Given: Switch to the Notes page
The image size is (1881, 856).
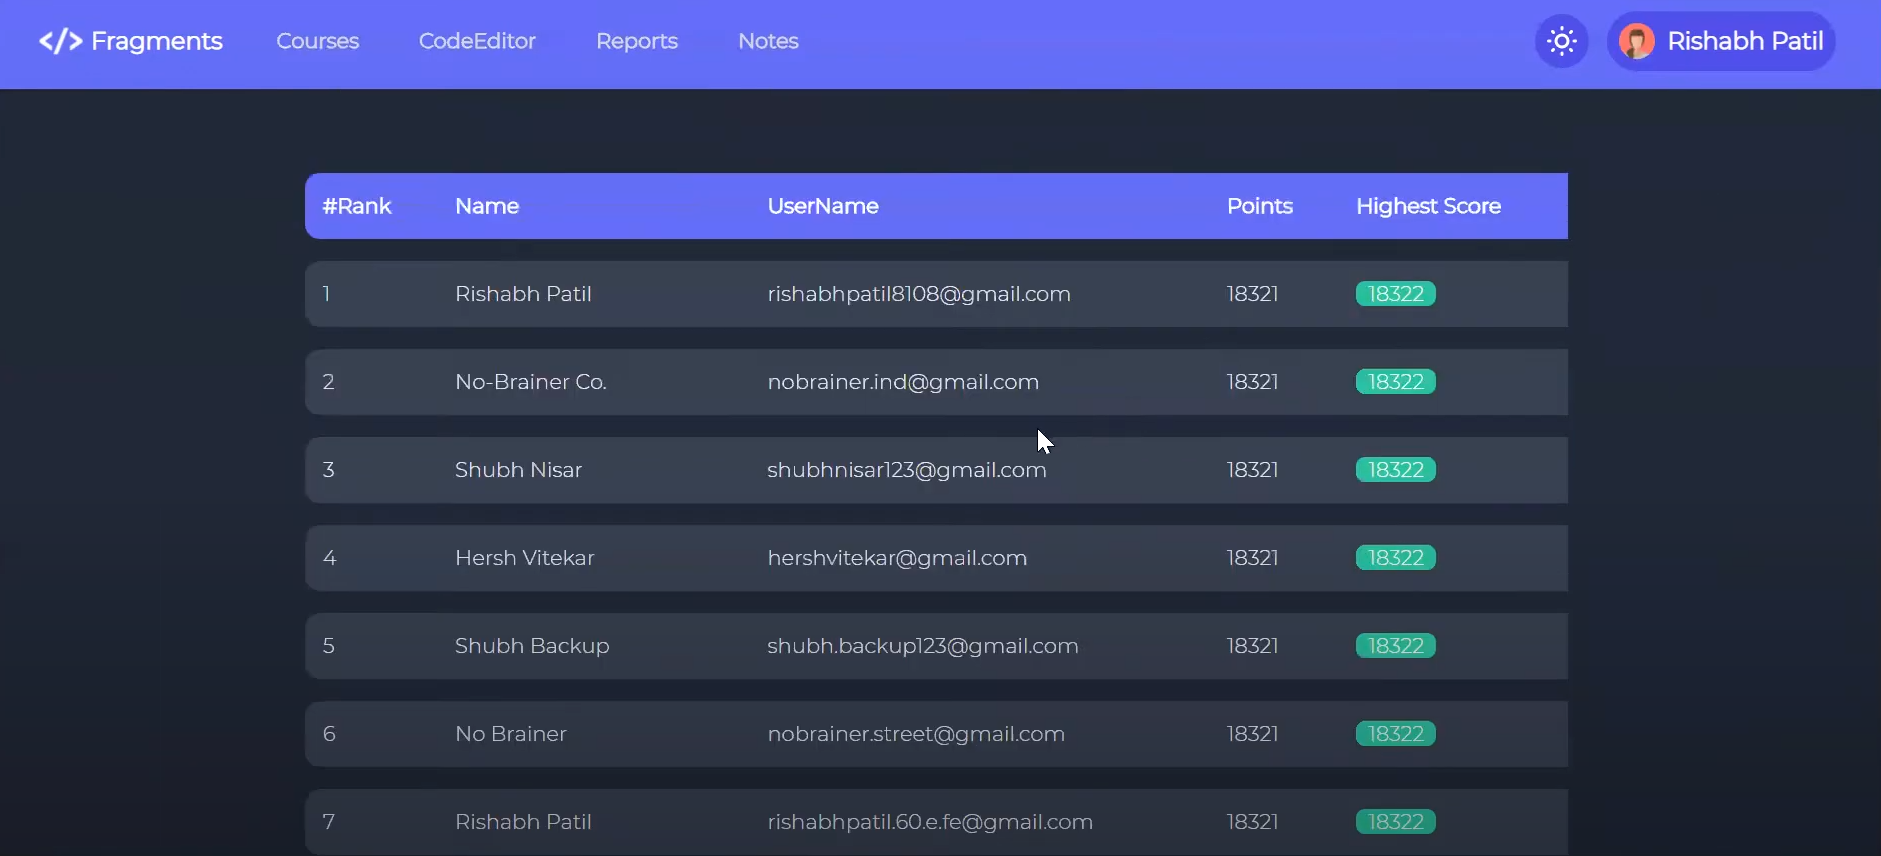Looking at the screenshot, I should point(768,41).
